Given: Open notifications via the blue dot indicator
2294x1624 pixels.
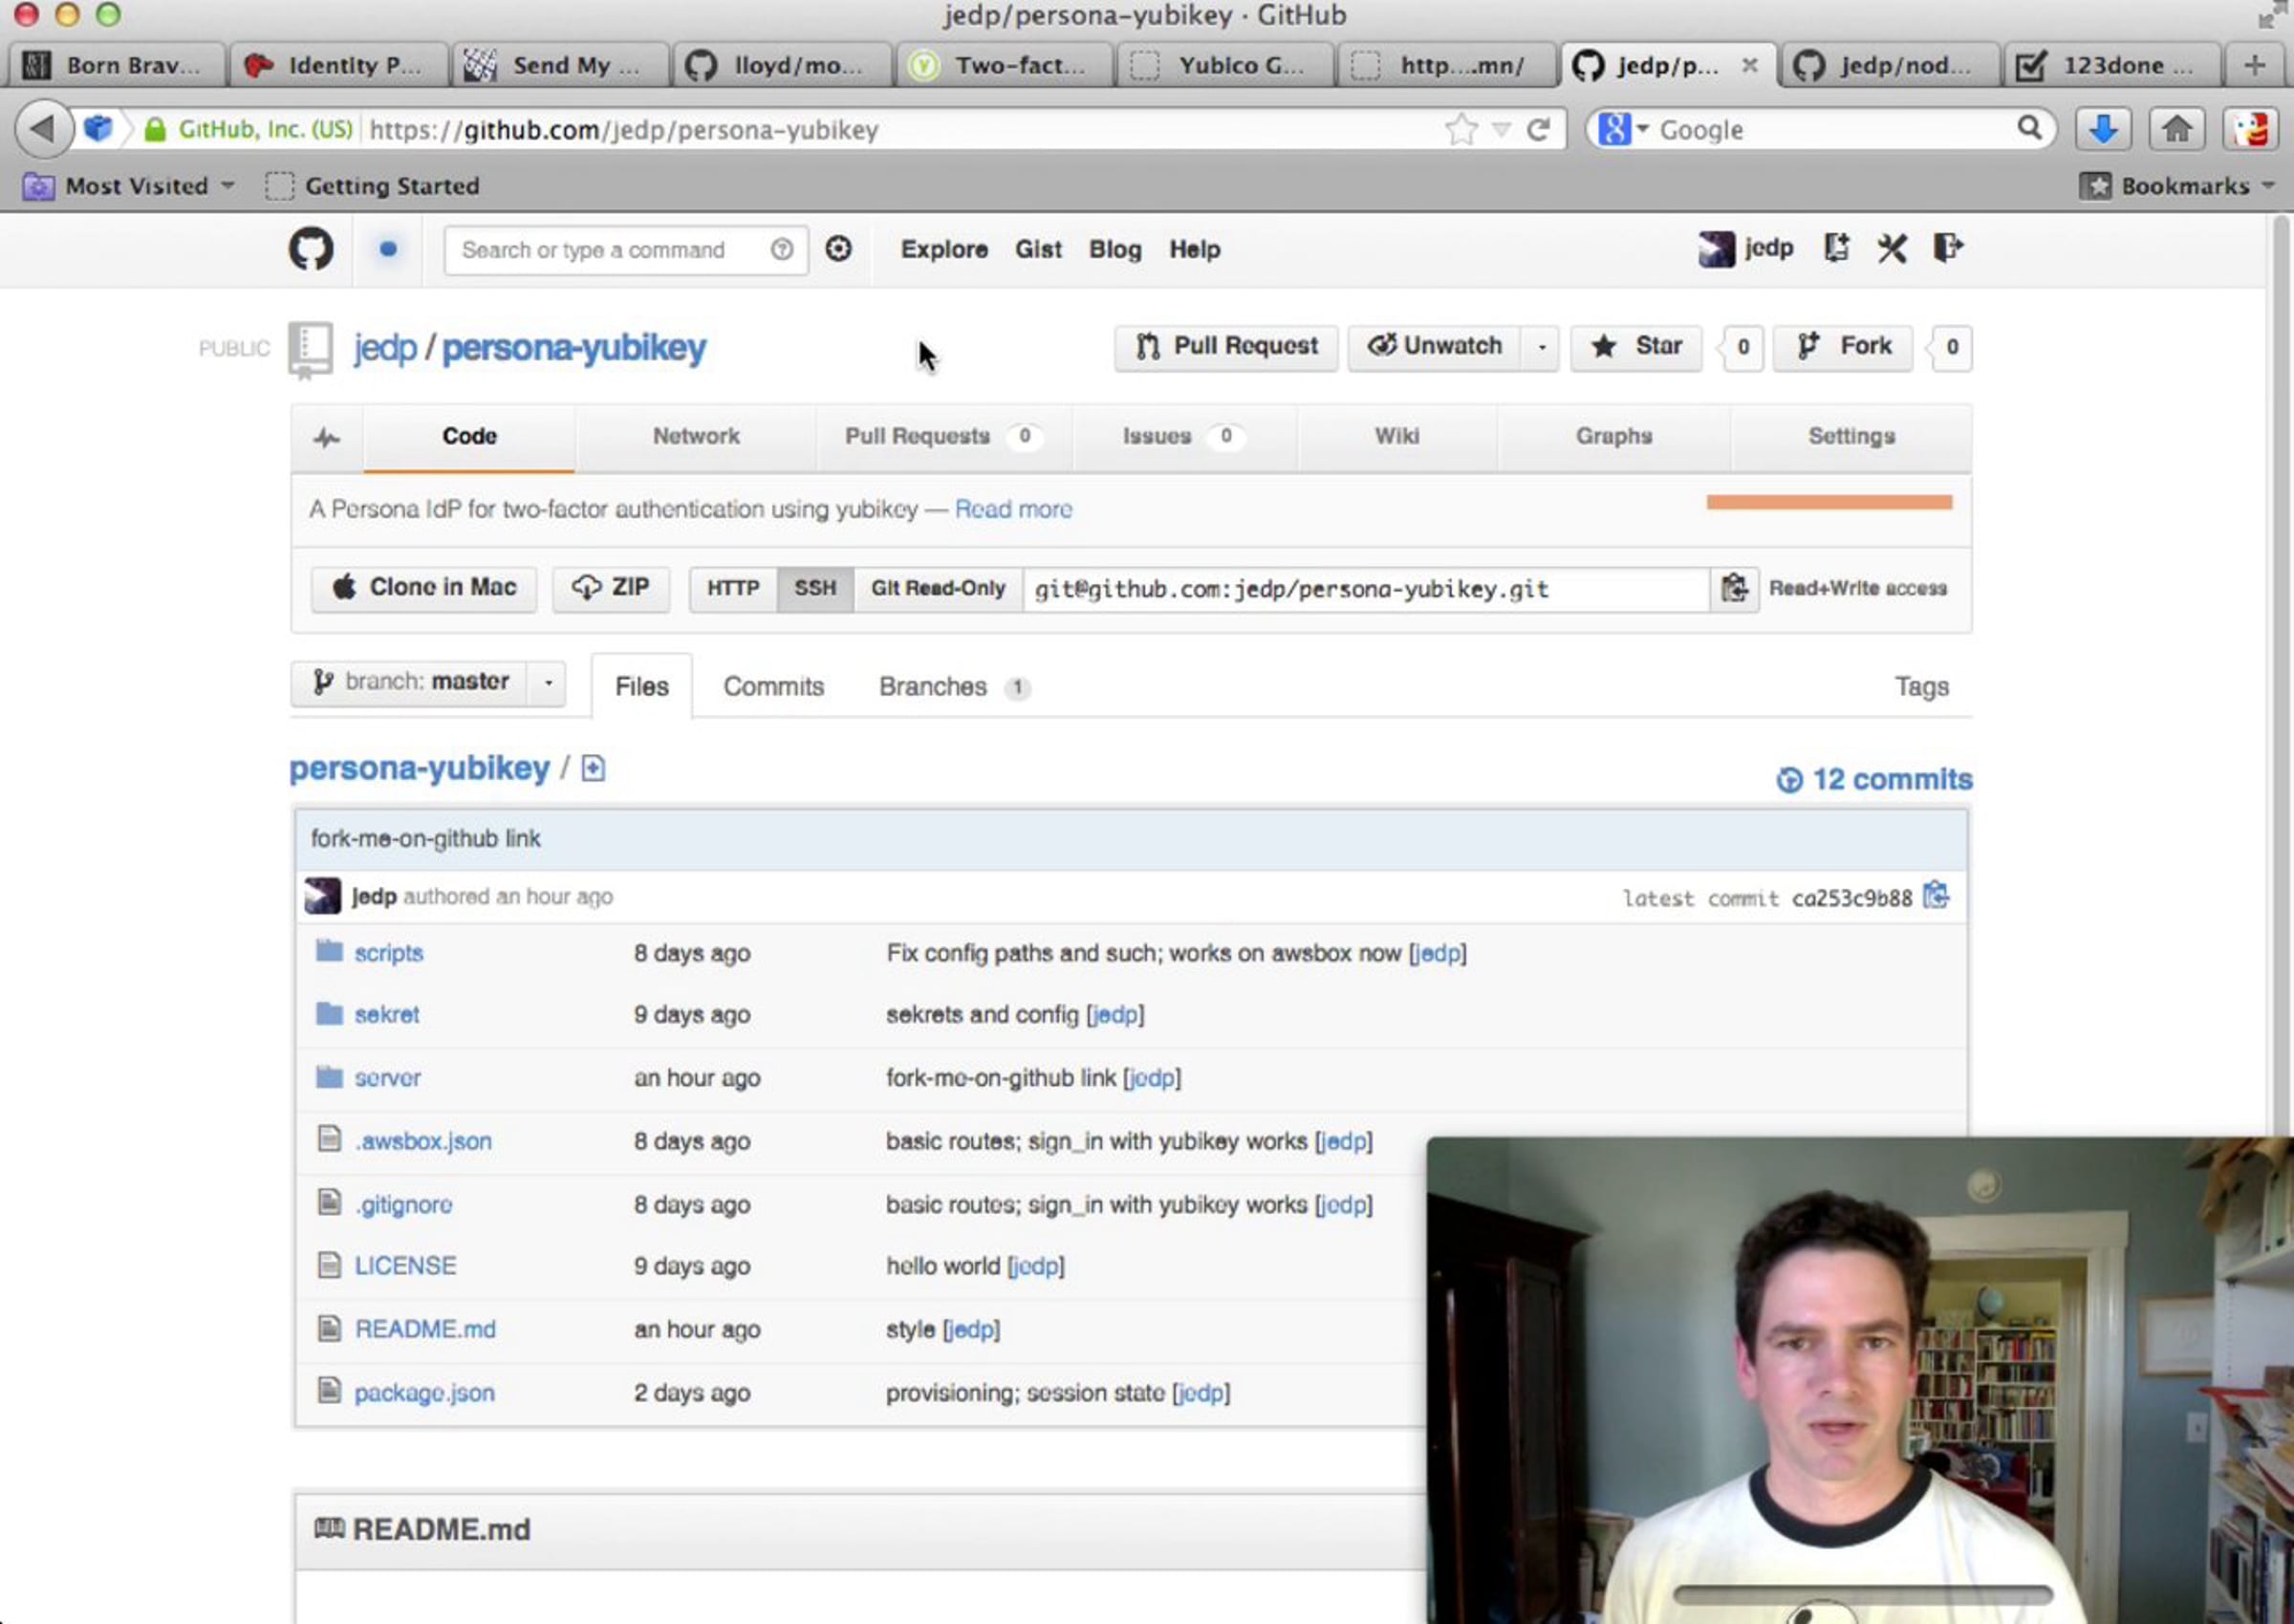Looking at the screenshot, I should coord(388,249).
